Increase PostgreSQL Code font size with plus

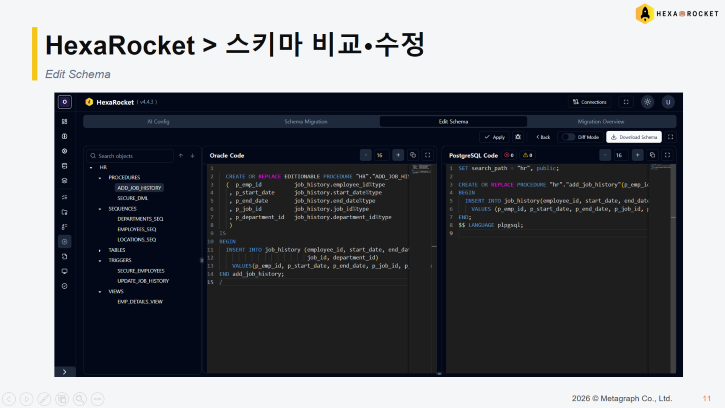(x=637, y=155)
